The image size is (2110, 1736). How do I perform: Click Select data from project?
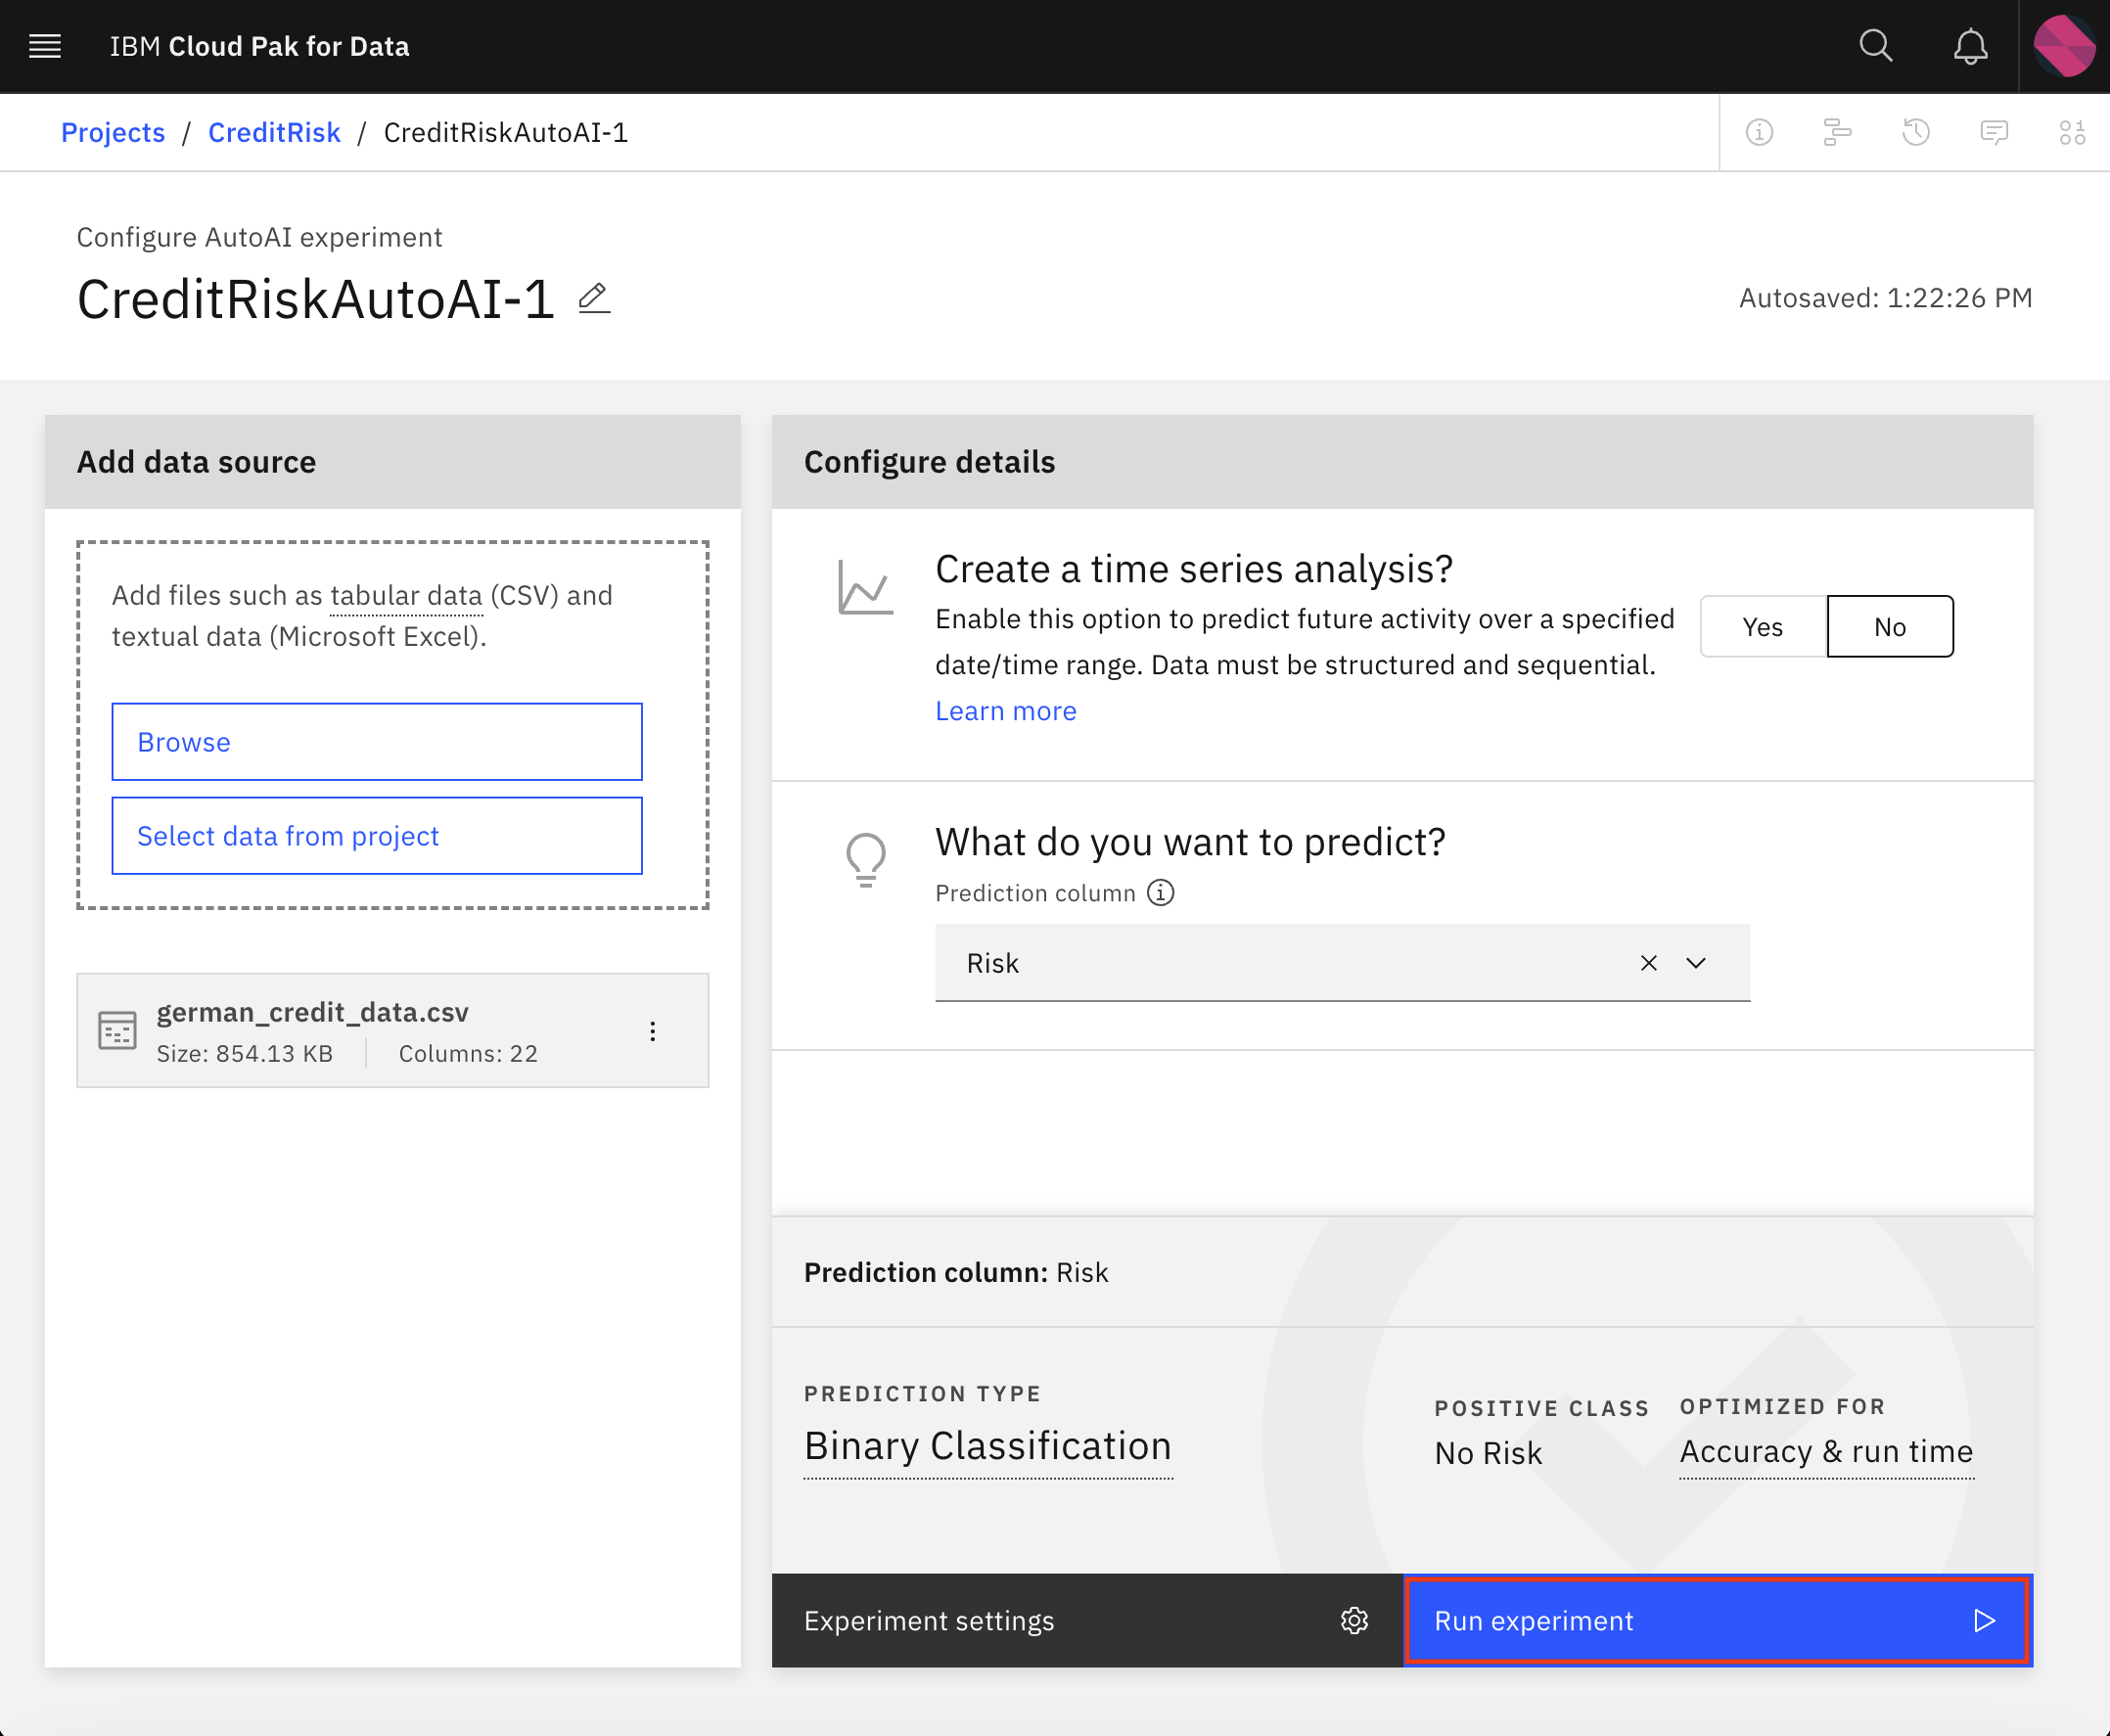point(377,836)
